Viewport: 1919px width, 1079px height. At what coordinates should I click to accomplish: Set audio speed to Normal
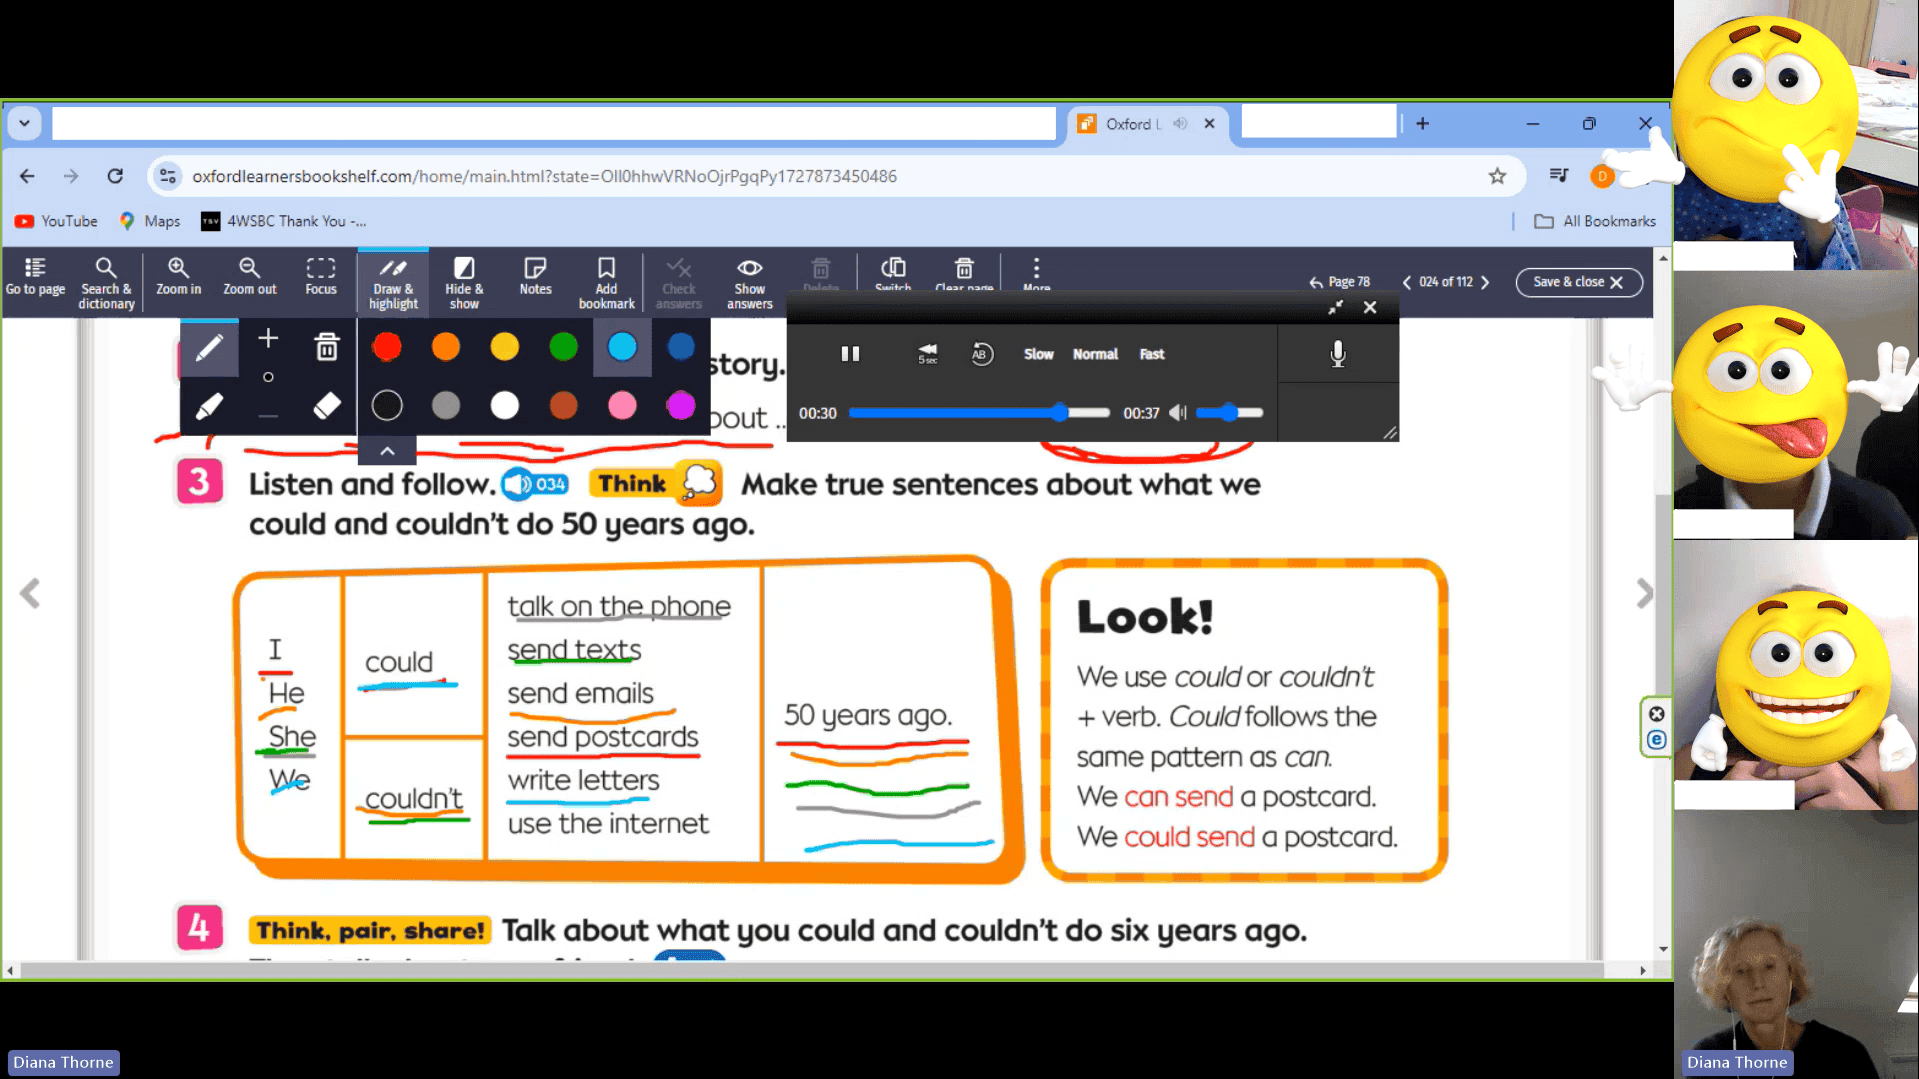click(x=1095, y=354)
